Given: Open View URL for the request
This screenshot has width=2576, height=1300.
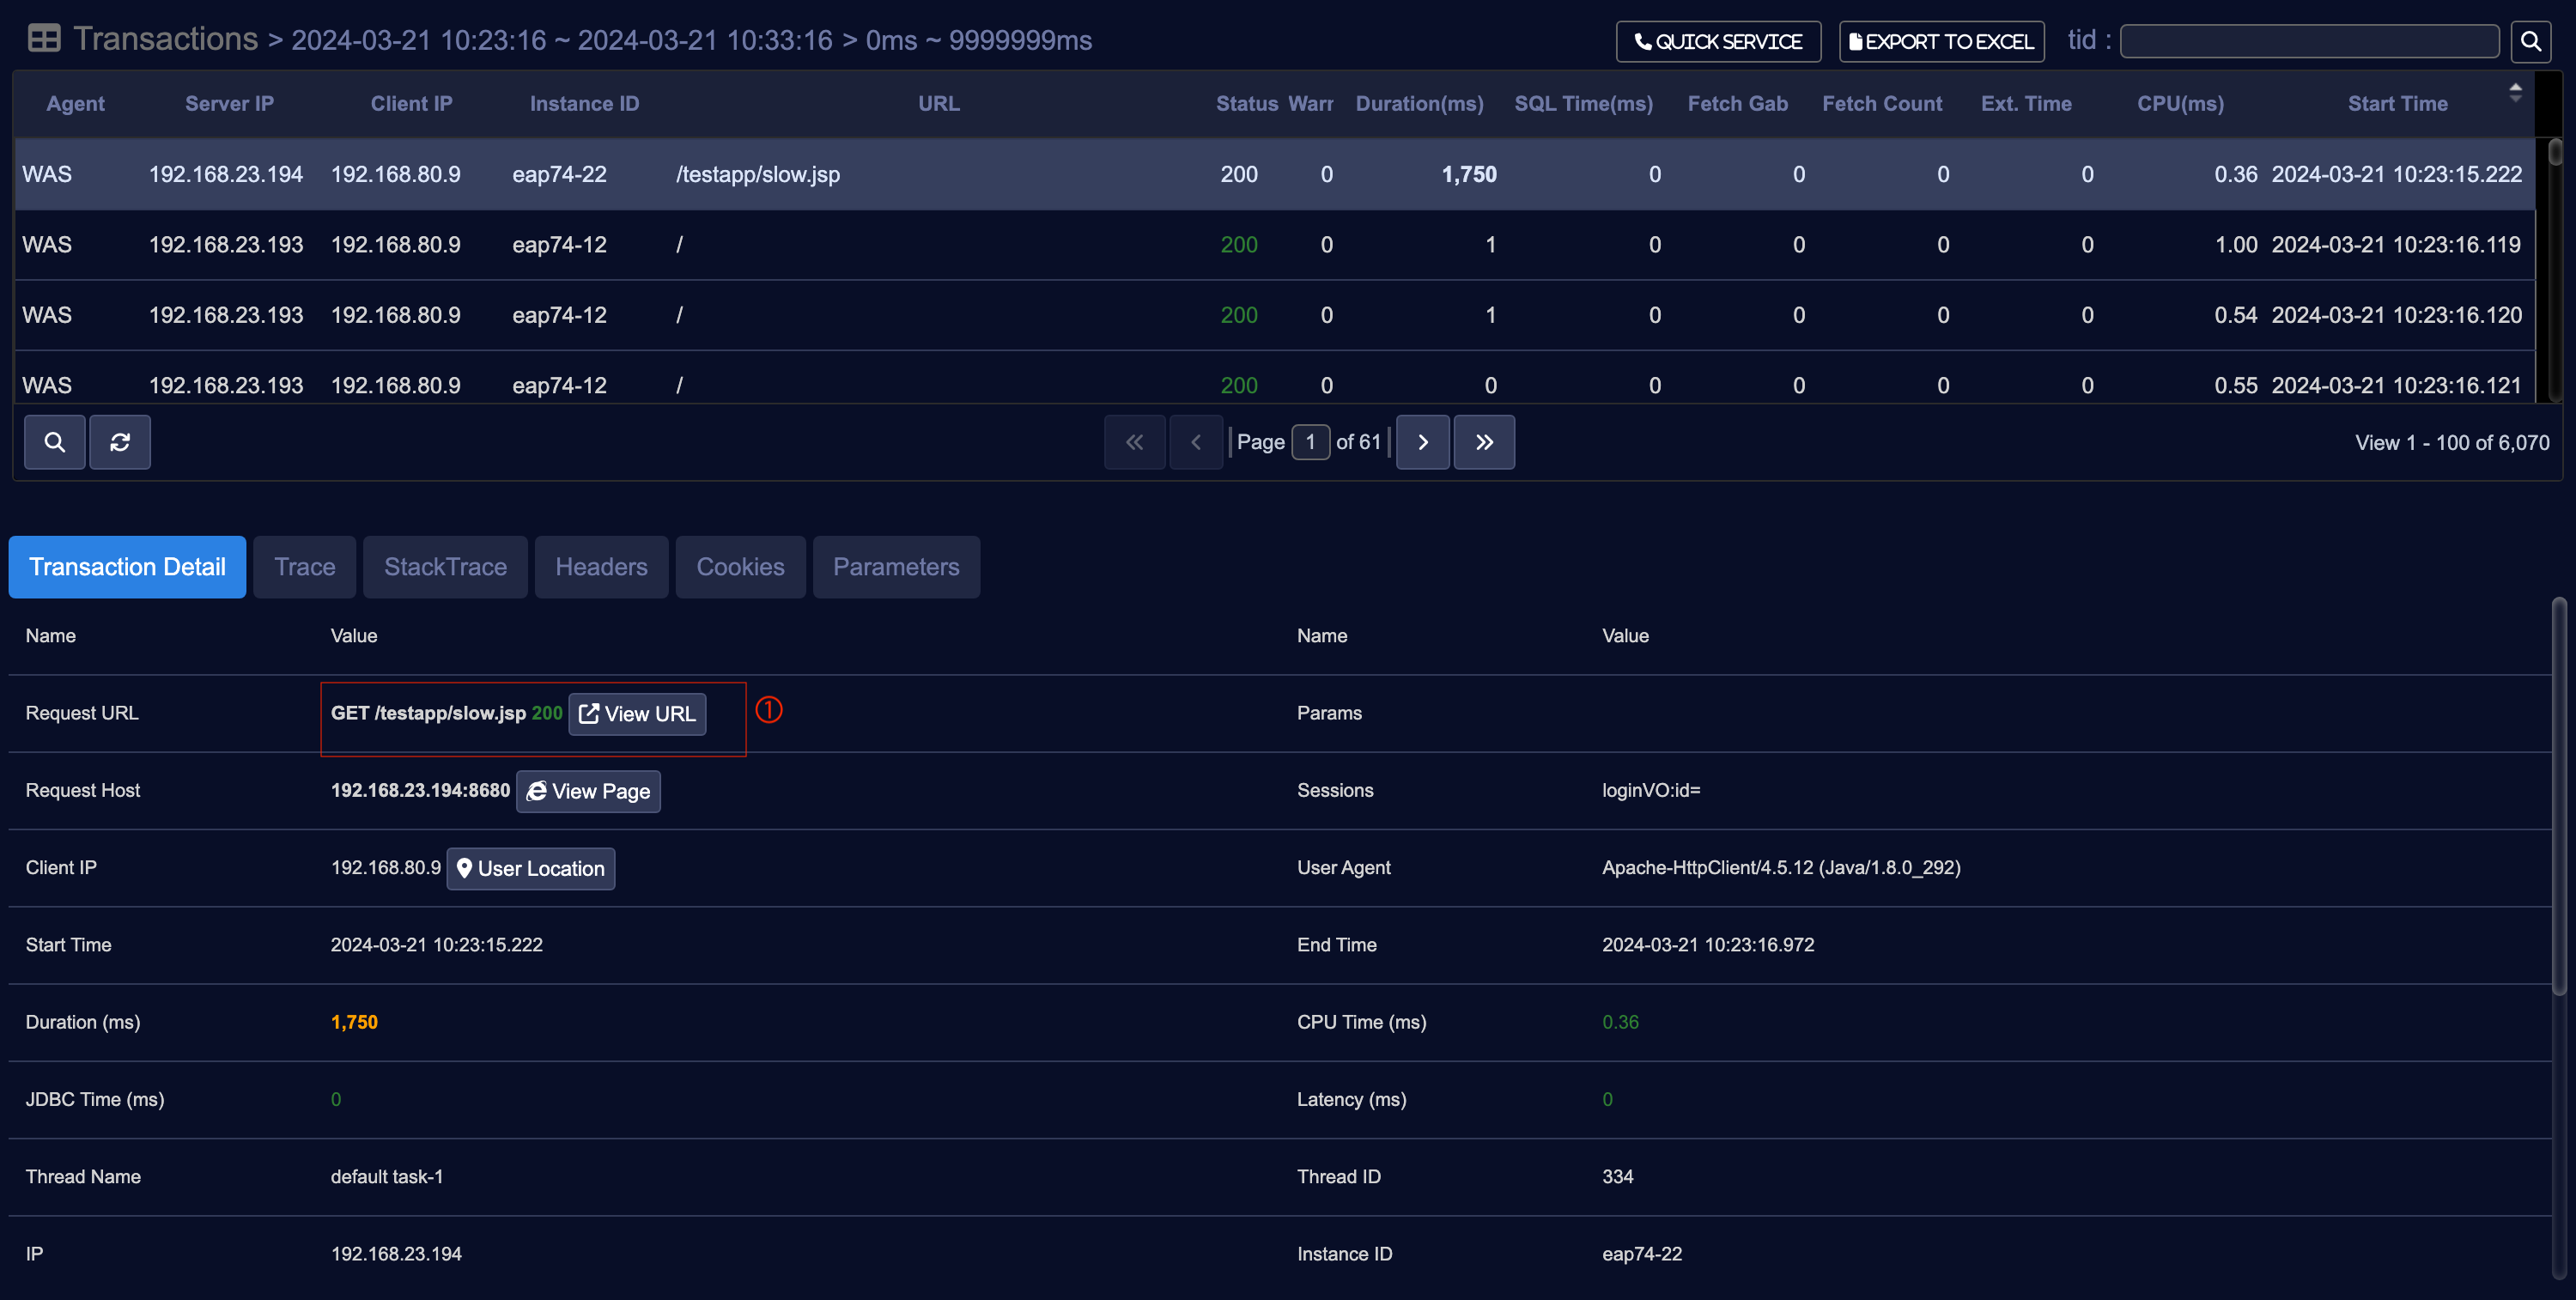Looking at the screenshot, I should pyautogui.click(x=637, y=714).
